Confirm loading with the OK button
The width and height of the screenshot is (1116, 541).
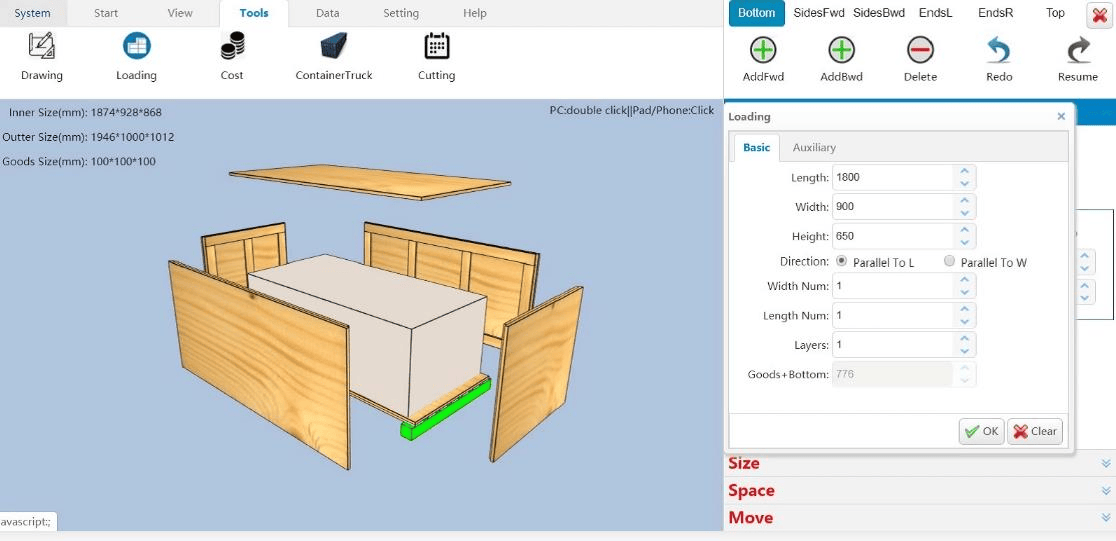point(981,431)
